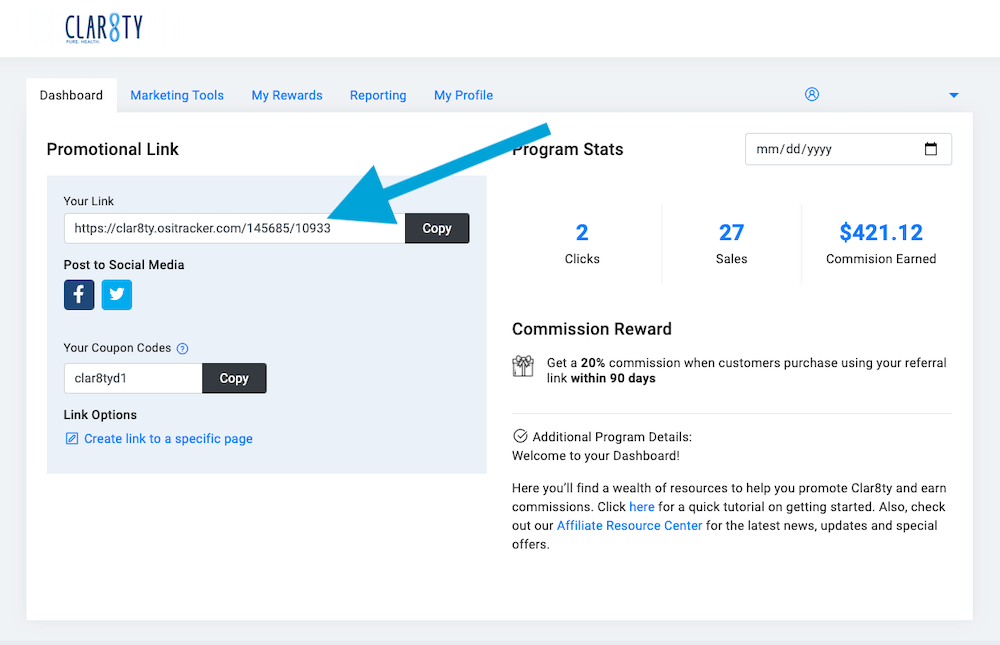Click the promotional link URL field
The height and width of the screenshot is (645, 1000).
point(235,228)
